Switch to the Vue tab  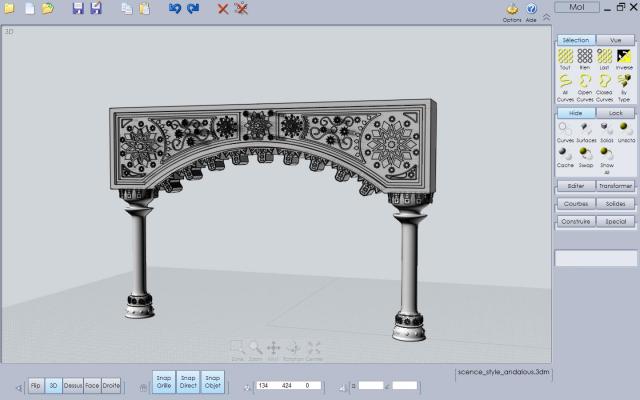coord(616,40)
